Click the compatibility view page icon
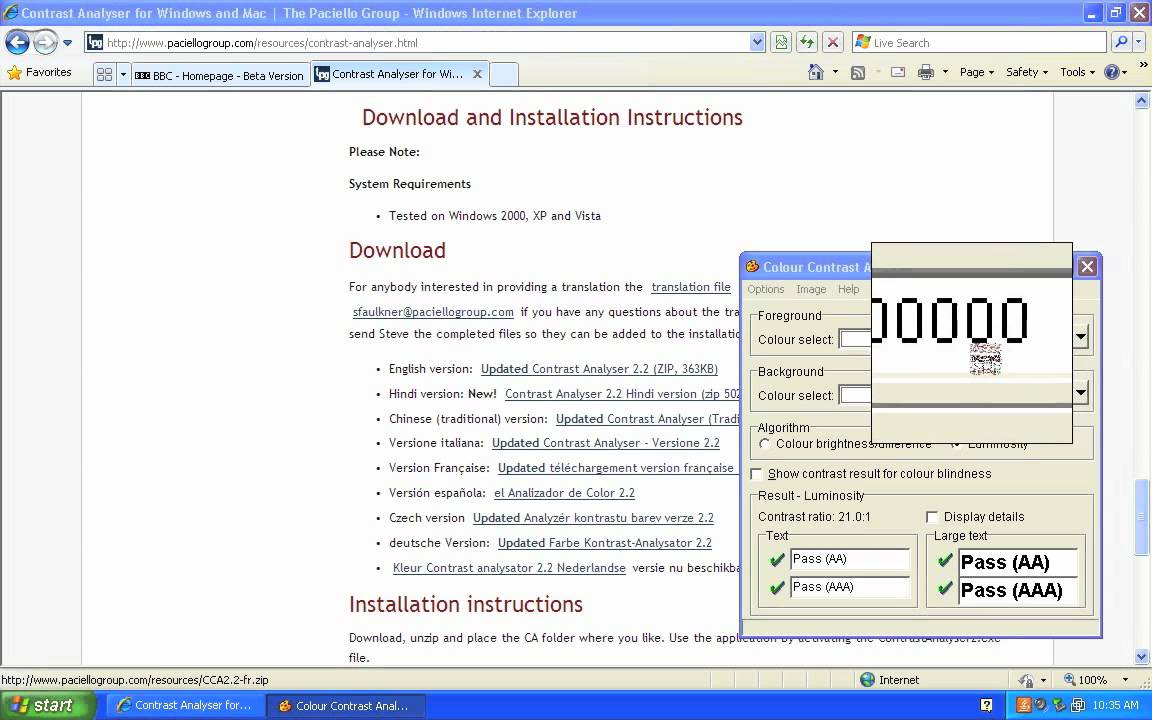Screen dimensions: 1152x720 tap(781, 43)
